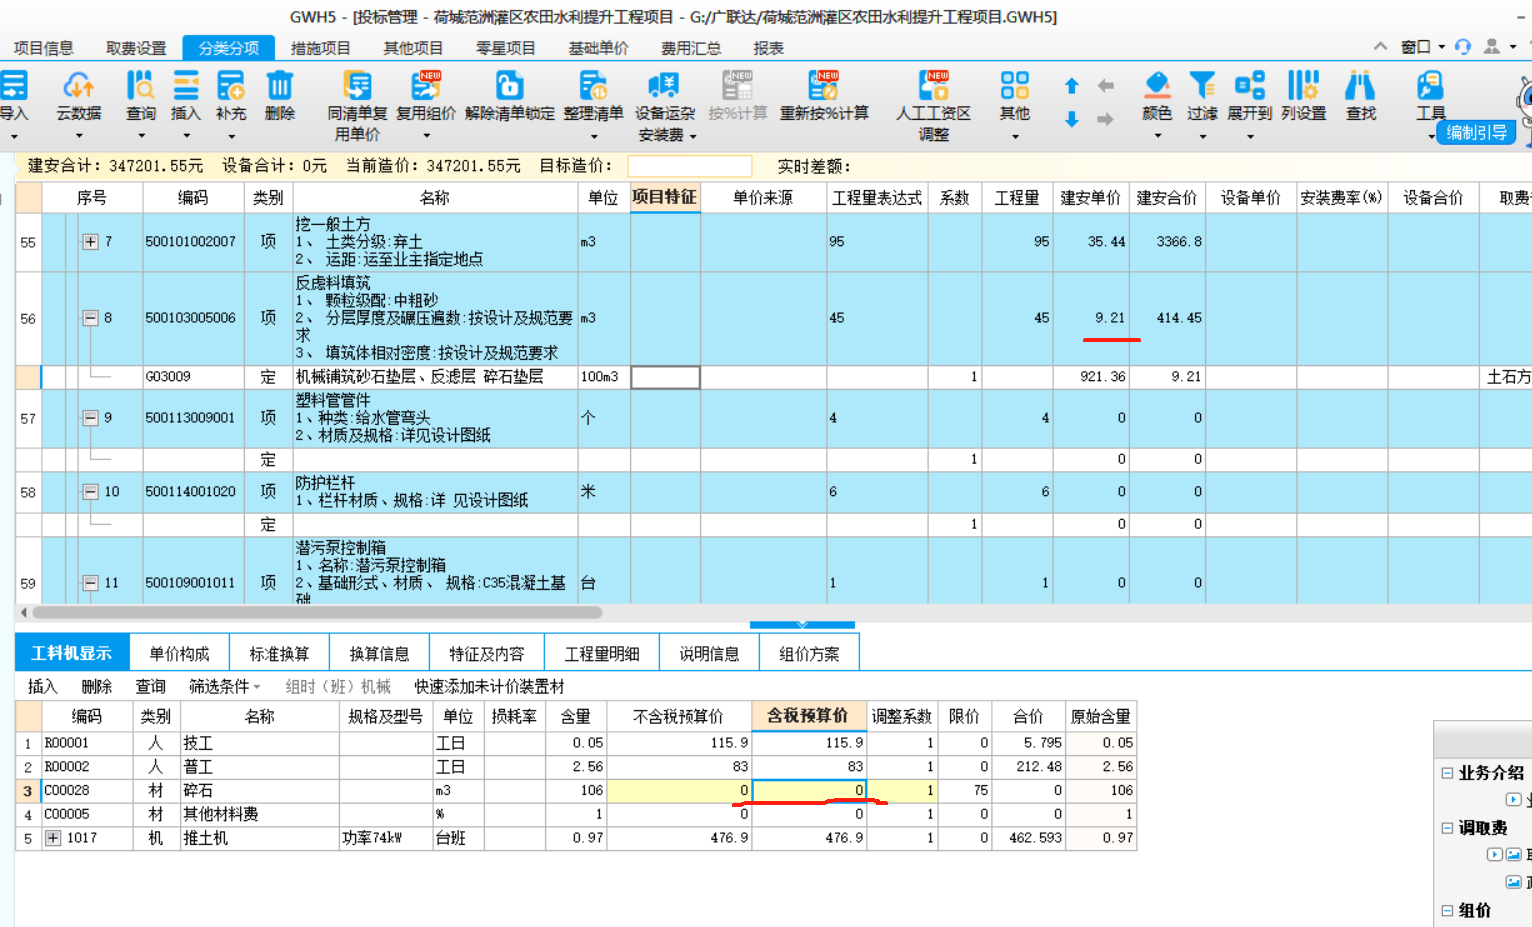This screenshot has height=927, width=1532.
Task: Collapse row 10 item 500114001020
Action: 90,492
